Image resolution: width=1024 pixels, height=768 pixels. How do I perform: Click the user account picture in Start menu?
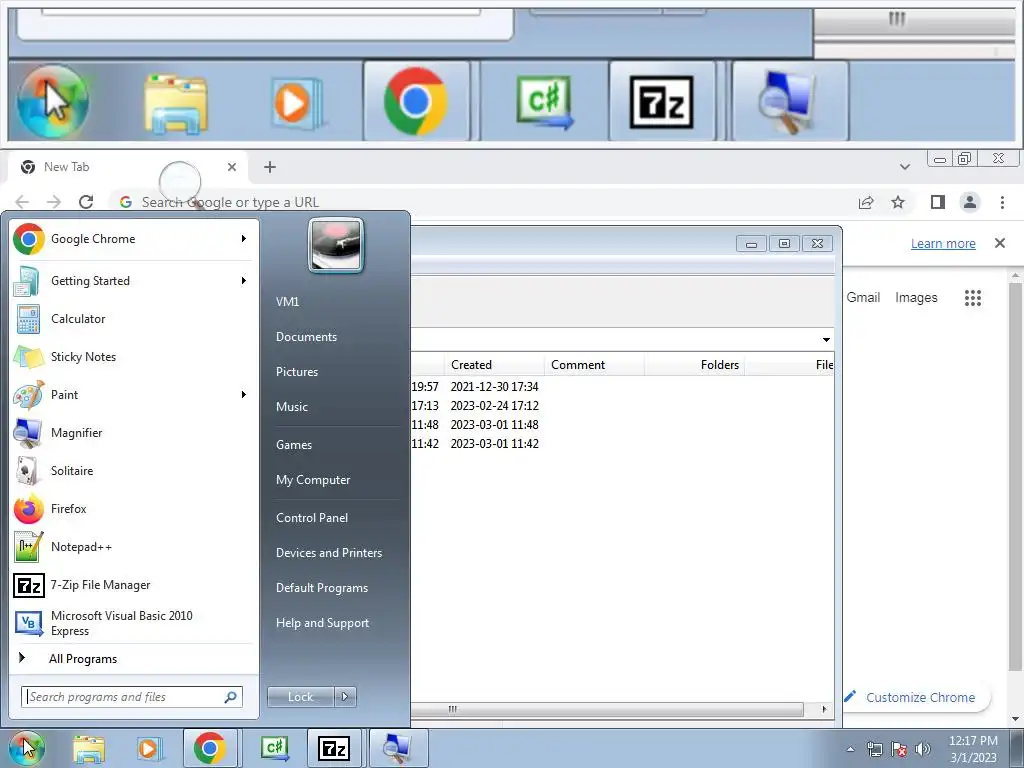(x=336, y=245)
